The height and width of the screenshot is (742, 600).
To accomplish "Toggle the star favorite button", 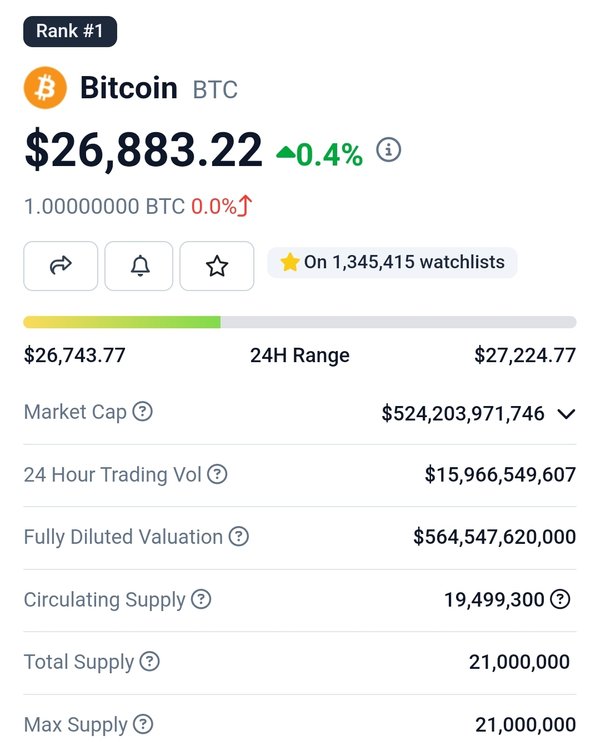I will 217,266.
